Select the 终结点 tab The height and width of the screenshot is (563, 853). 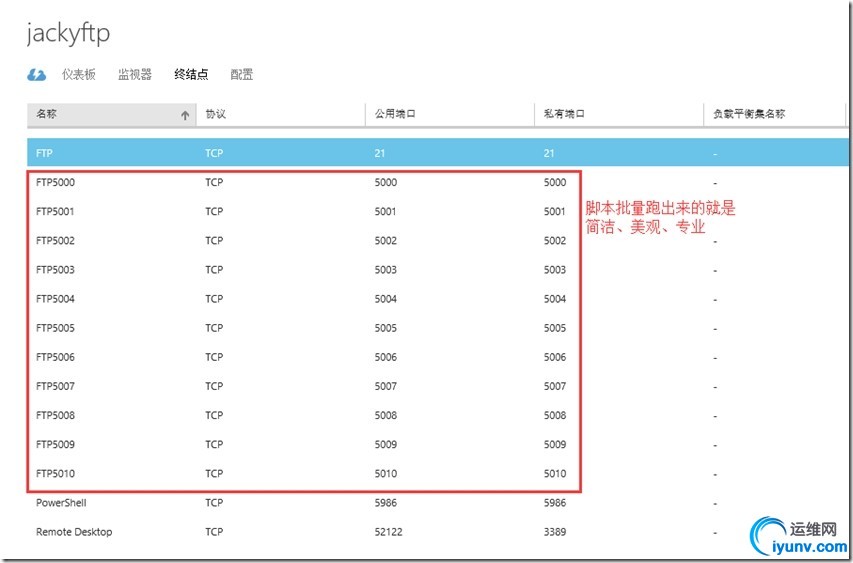191,75
